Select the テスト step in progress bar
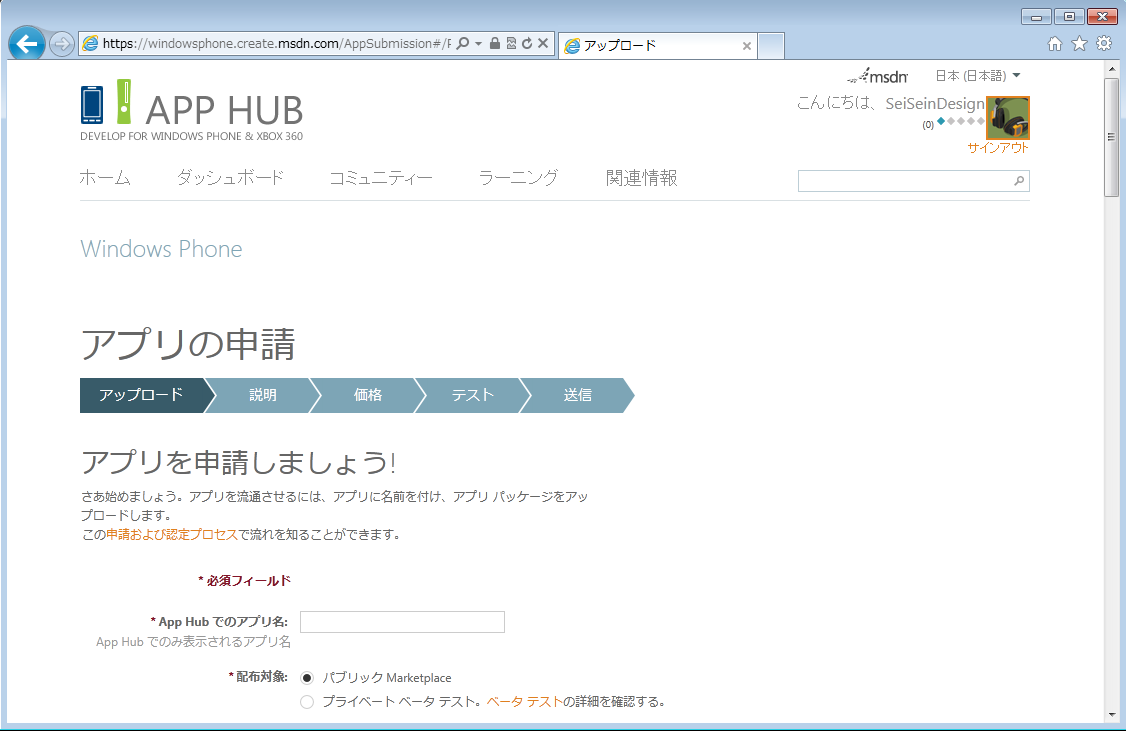1126x731 pixels. pyautogui.click(x=473, y=395)
